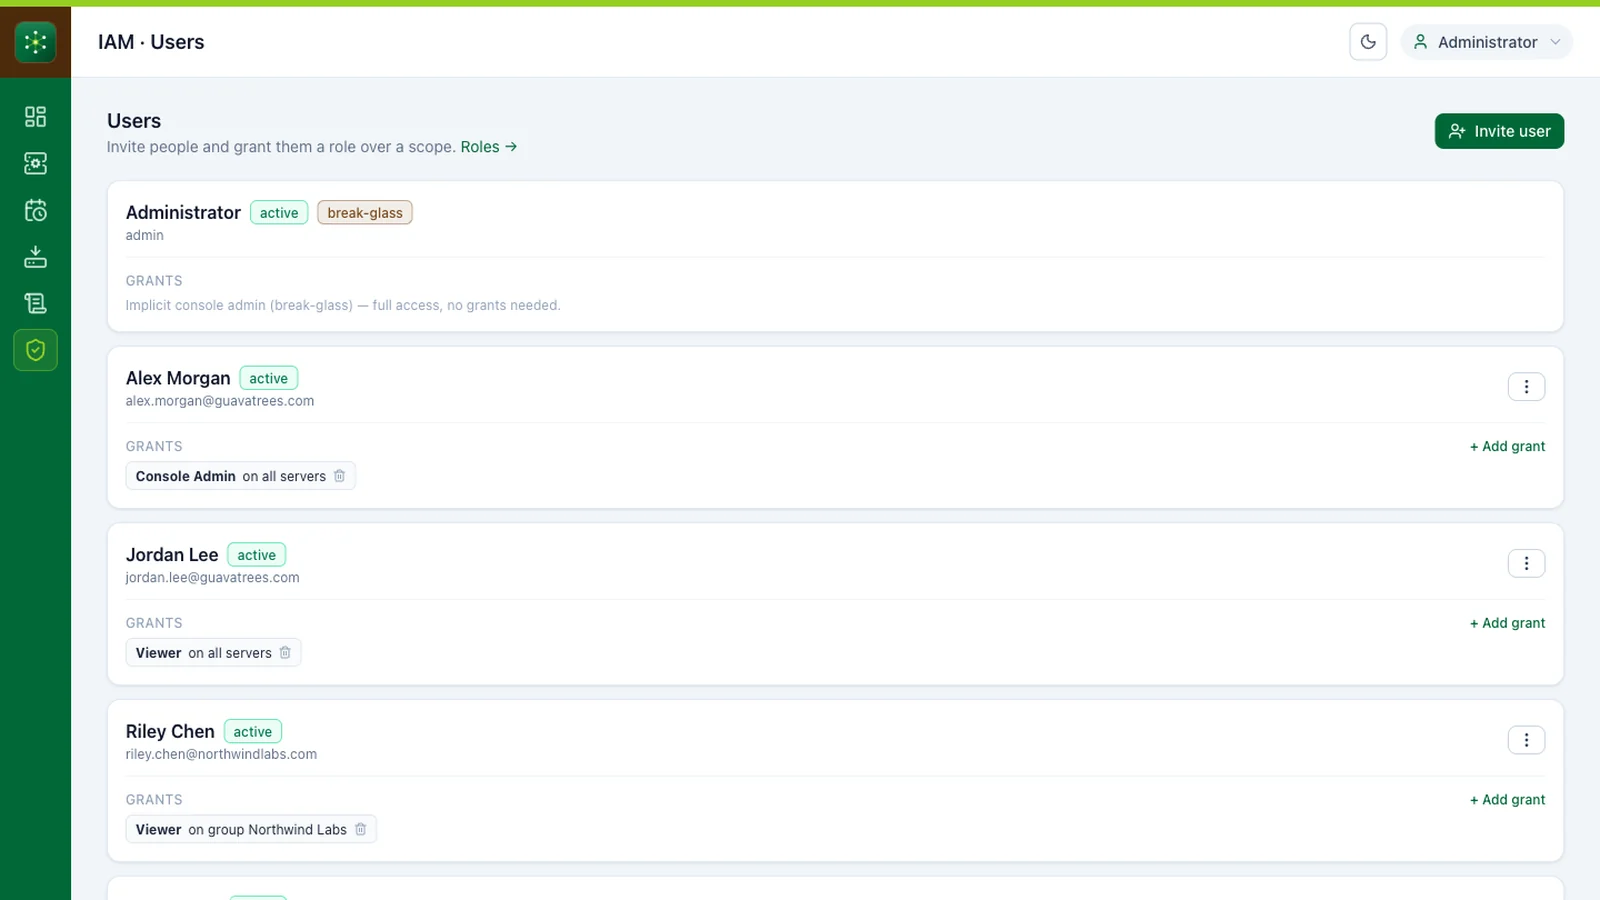The width and height of the screenshot is (1600, 900).
Task: Open the dashboard grid icon in sidebar
Action: pos(35,117)
